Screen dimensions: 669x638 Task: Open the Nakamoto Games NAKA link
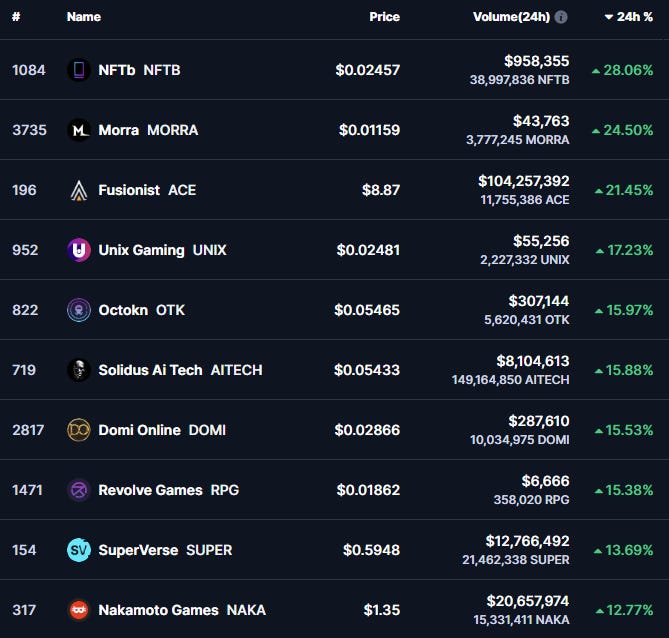coord(182,610)
